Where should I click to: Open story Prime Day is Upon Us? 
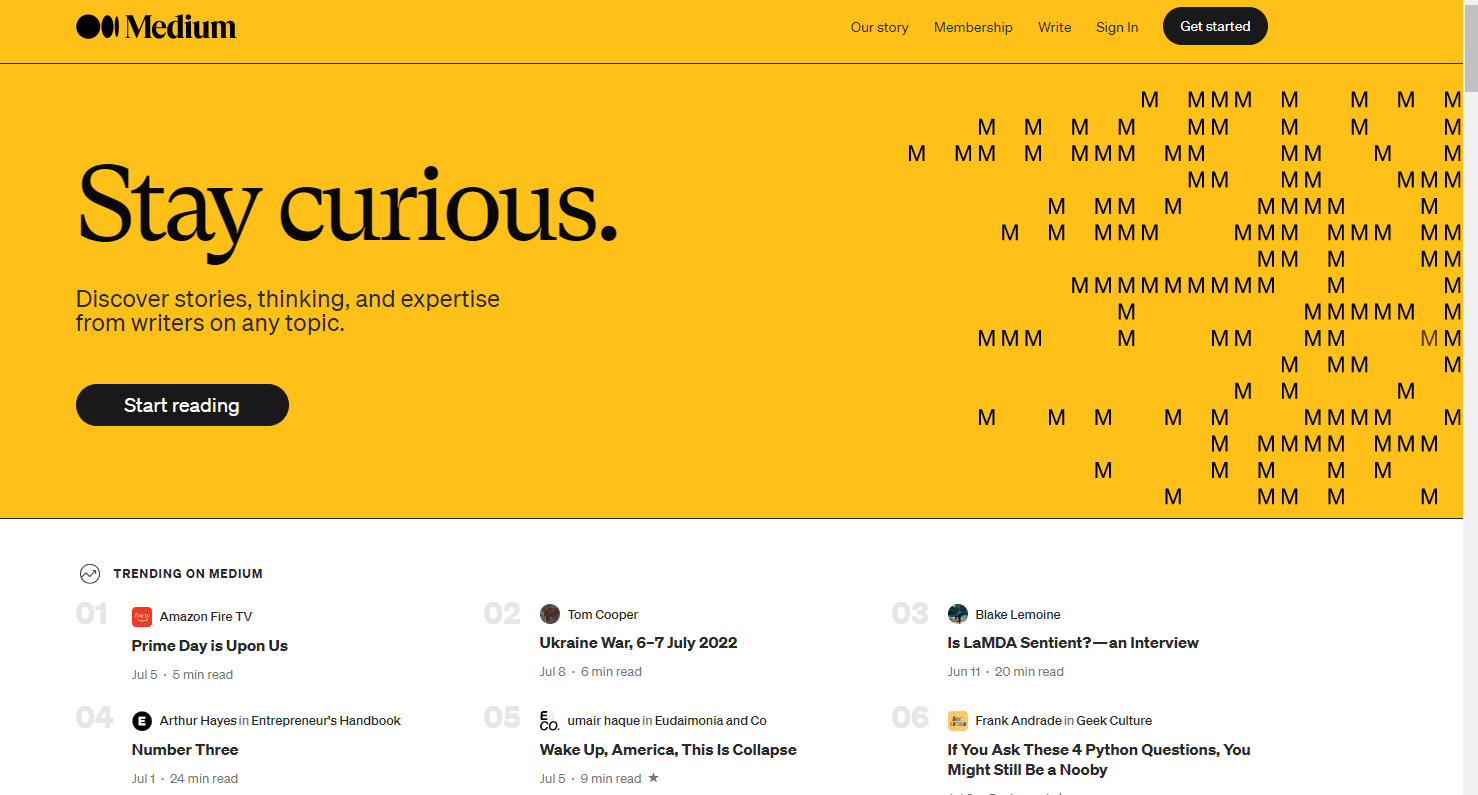pyautogui.click(x=210, y=646)
